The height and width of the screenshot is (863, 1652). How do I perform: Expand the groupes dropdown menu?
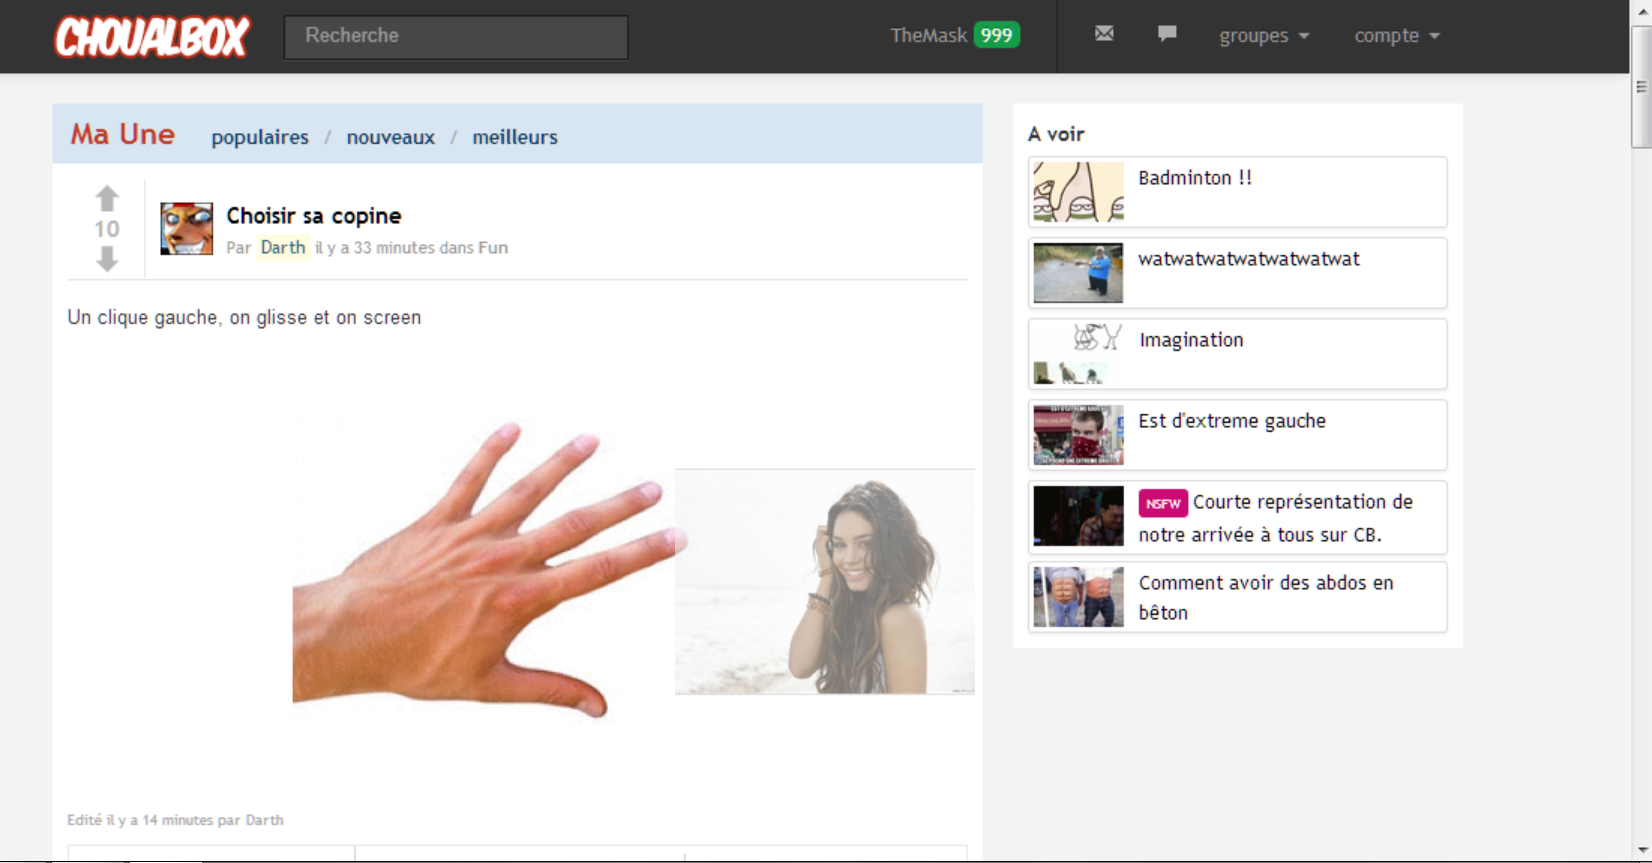click(x=1263, y=36)
